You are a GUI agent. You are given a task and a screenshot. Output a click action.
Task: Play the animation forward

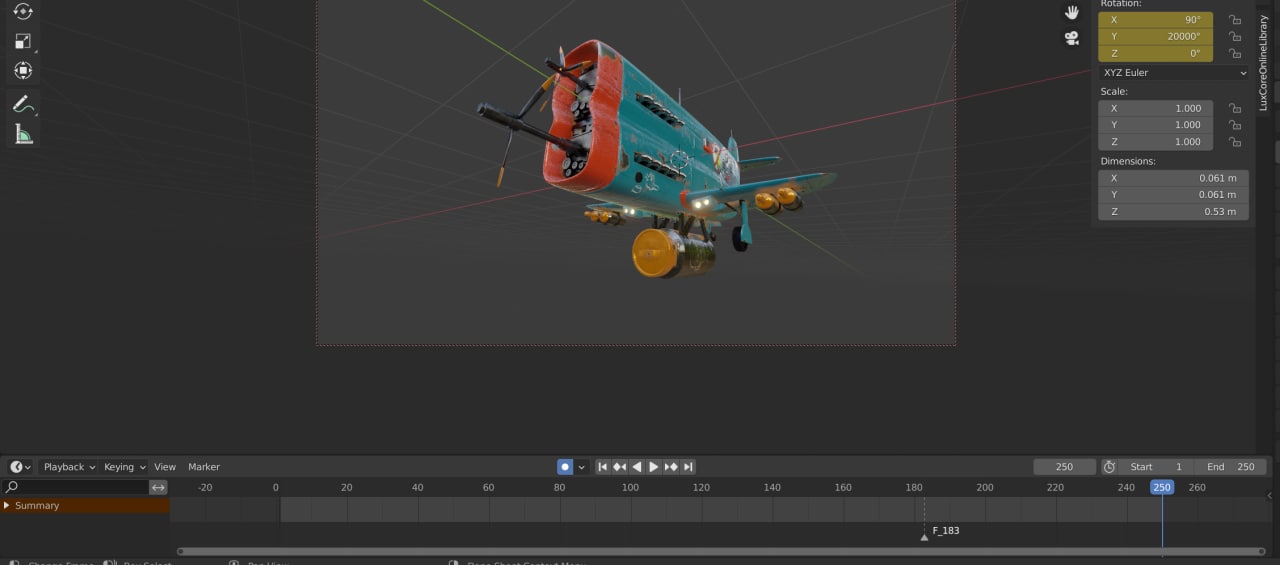[x=653, y=467]
